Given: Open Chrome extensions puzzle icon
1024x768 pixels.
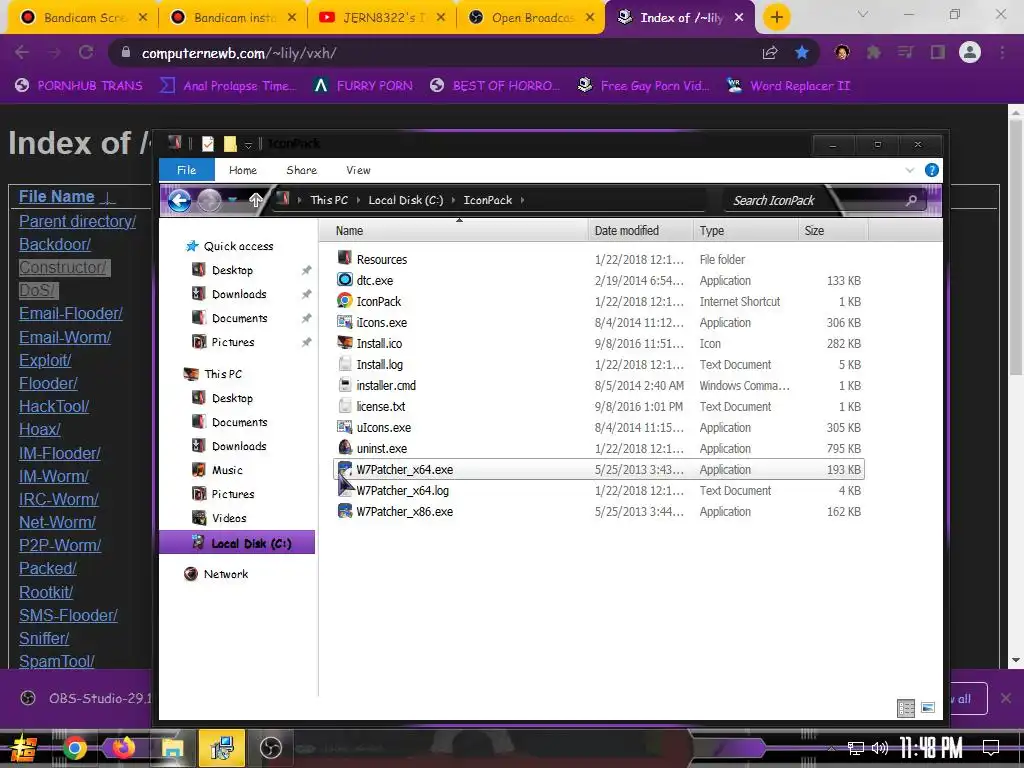Looking at the screenshot, I should coord(873,53).
